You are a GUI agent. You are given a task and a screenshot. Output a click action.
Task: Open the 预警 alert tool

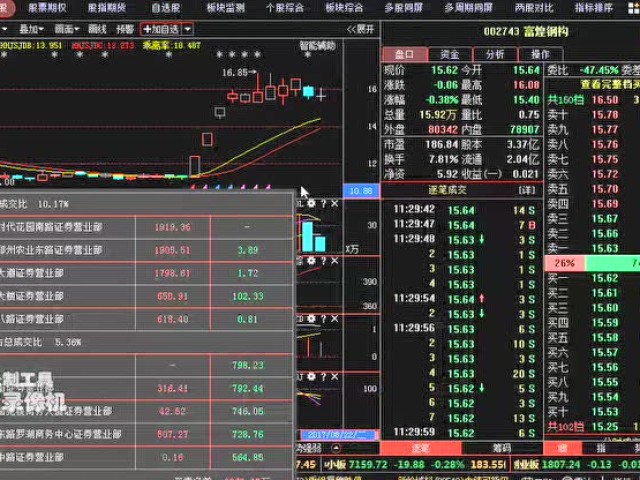125,29
